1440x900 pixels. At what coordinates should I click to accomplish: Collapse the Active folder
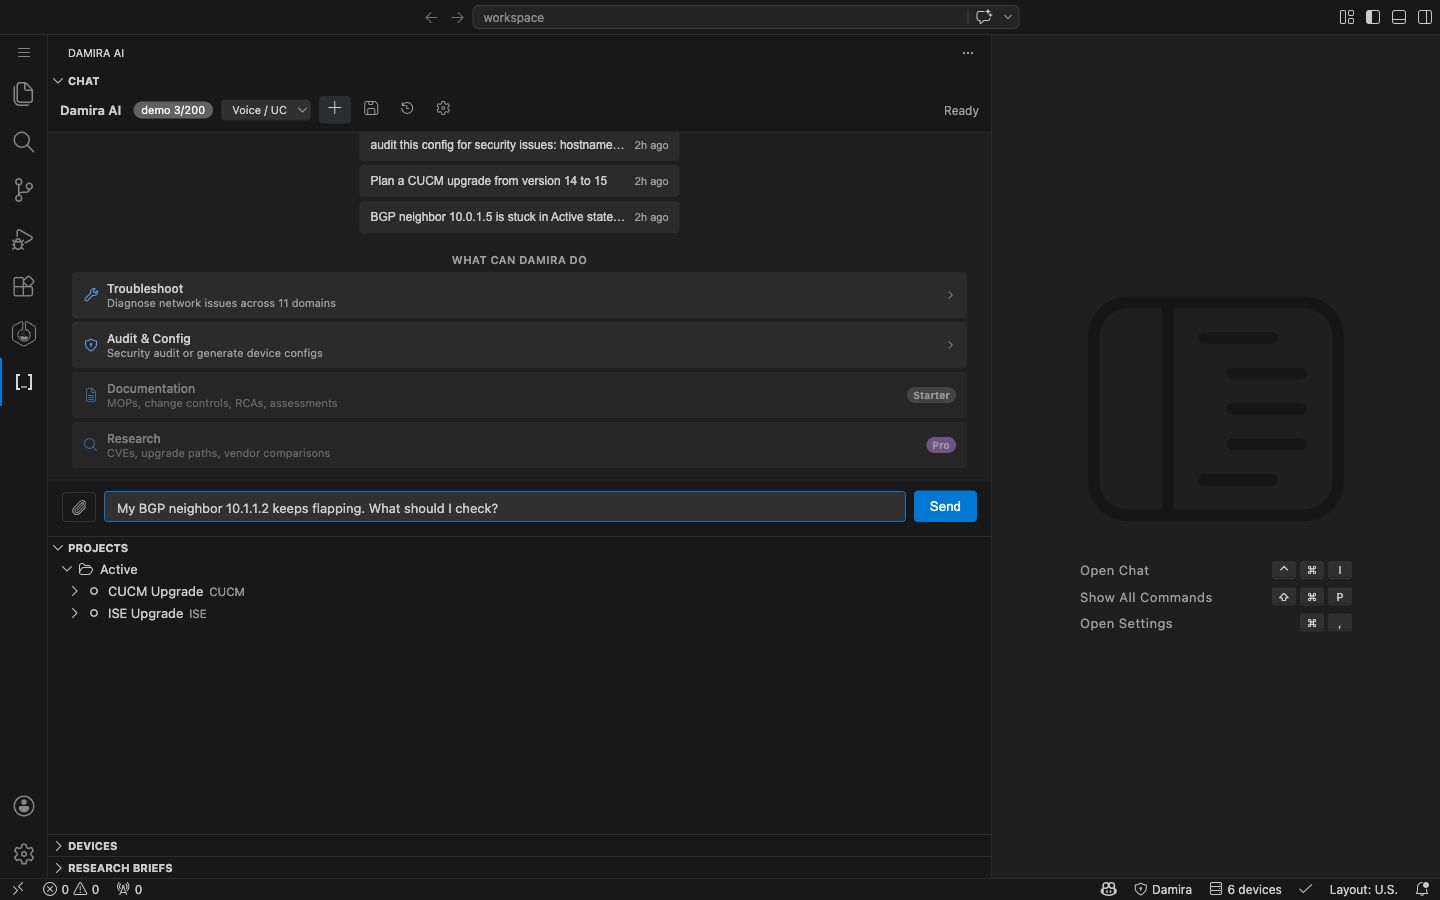[x=67, y=569]
